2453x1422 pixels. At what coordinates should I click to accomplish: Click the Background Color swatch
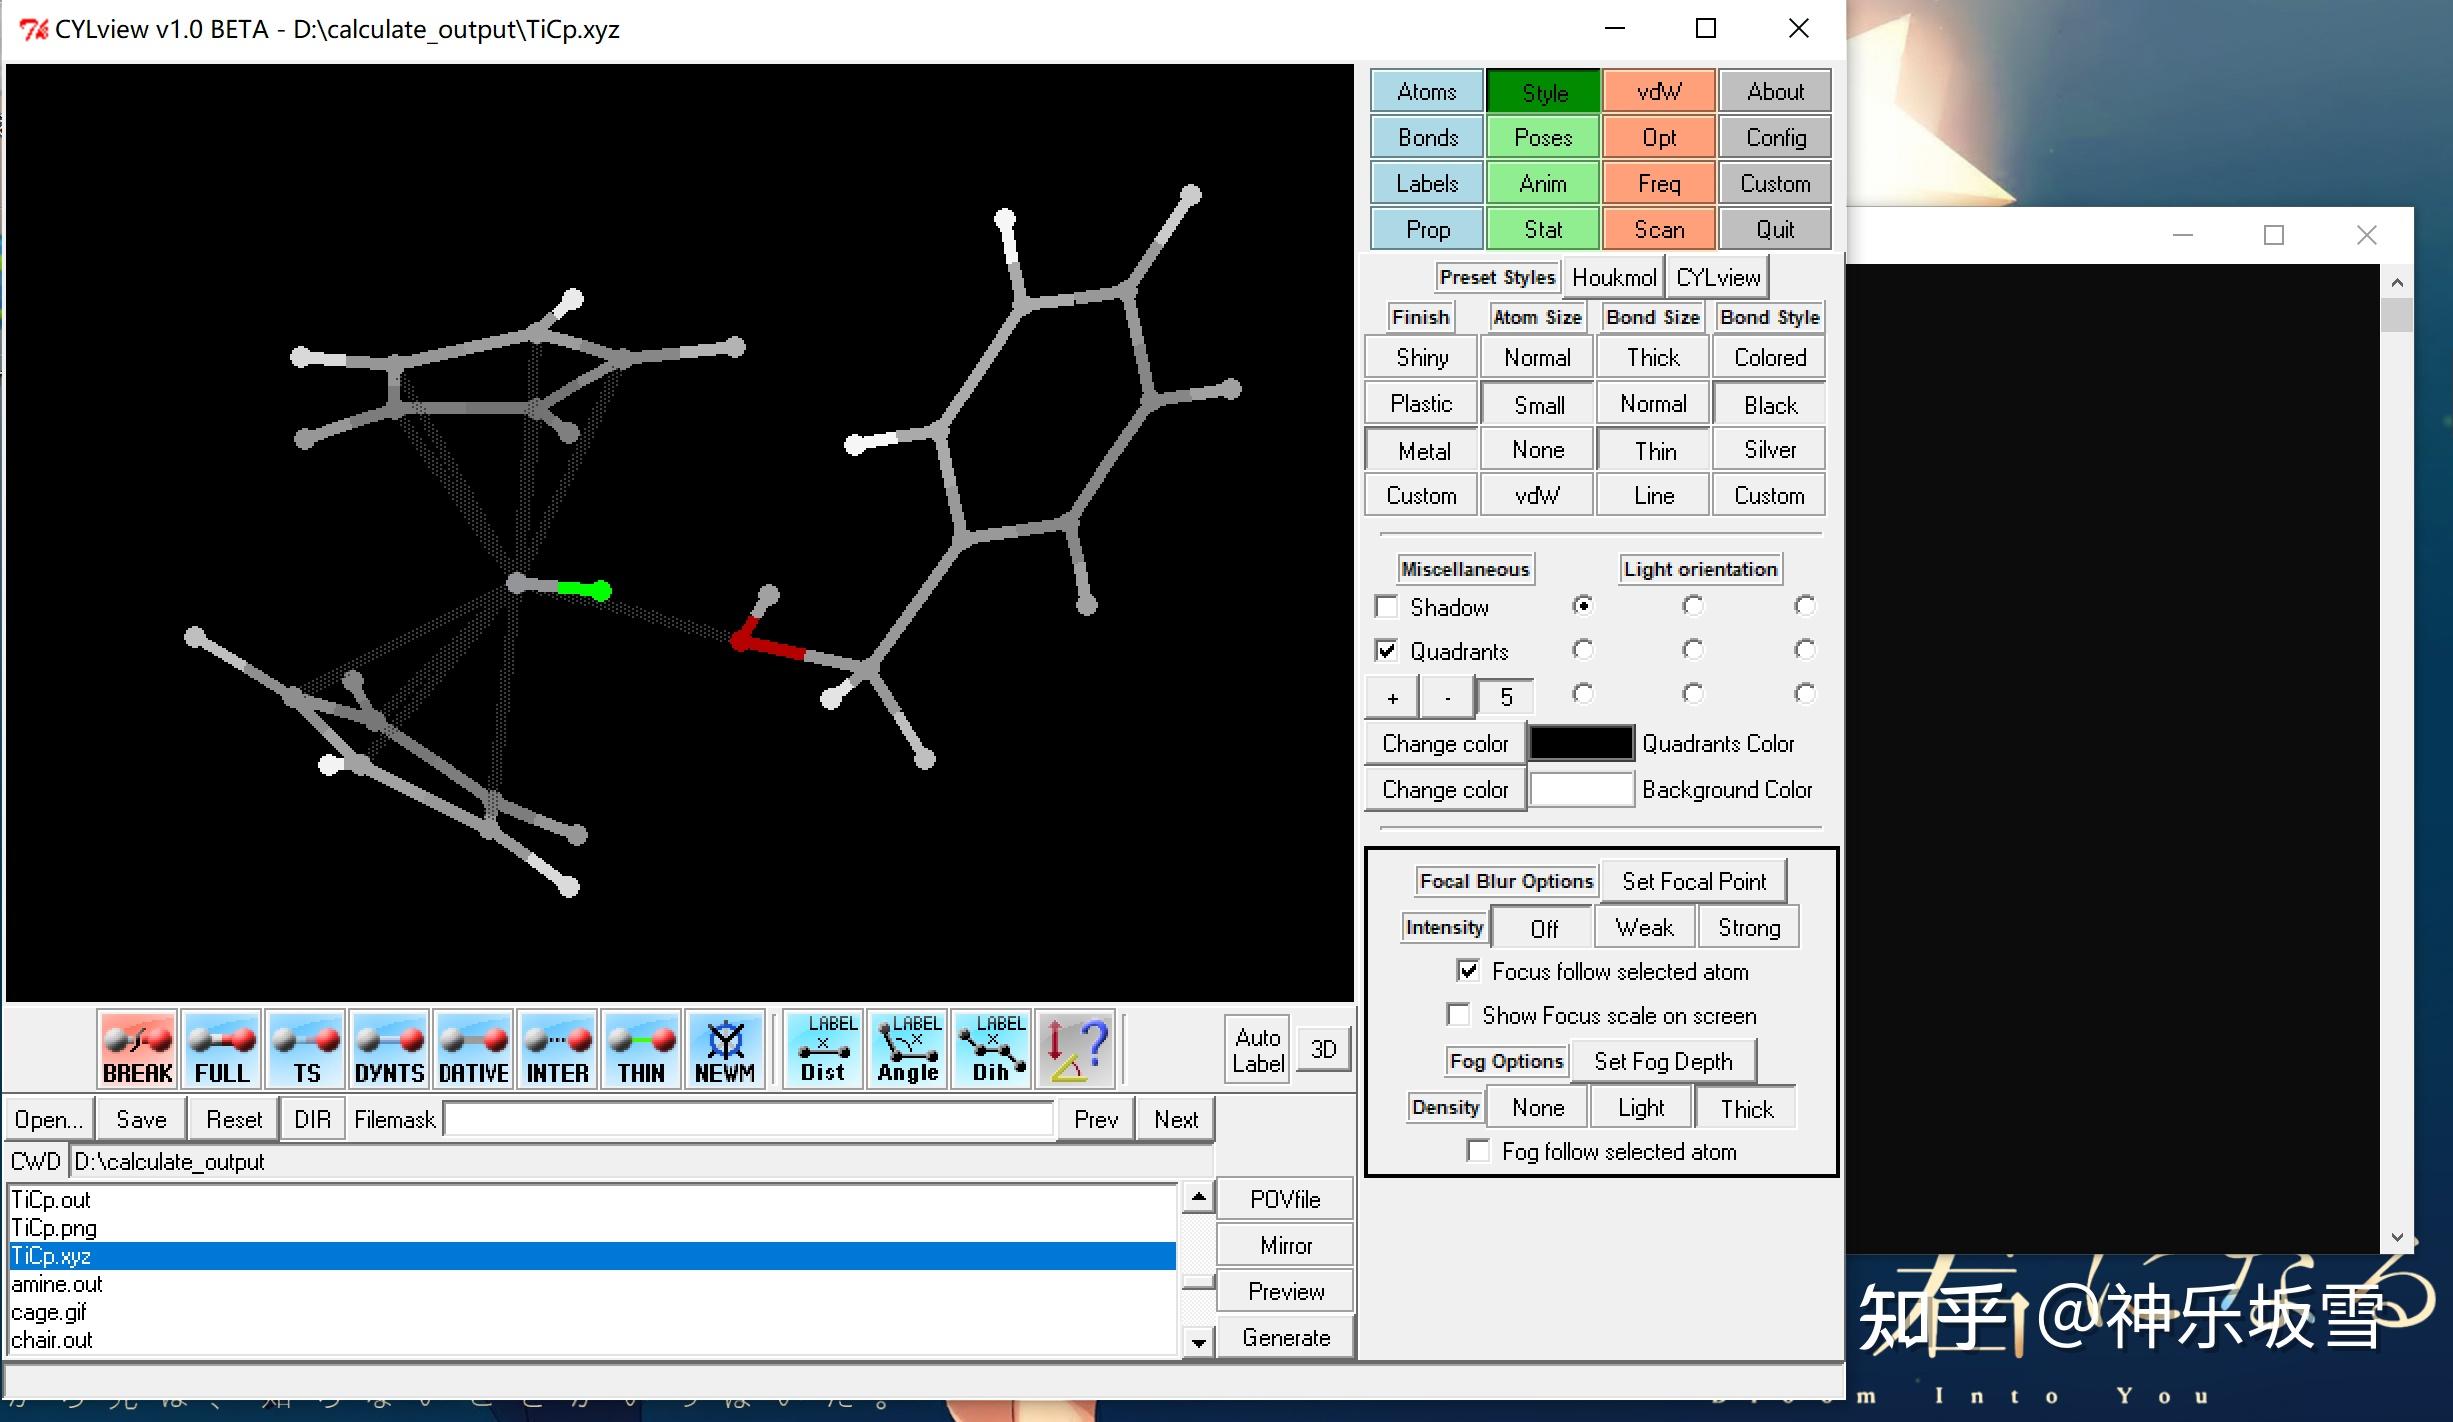click(x=1581, y=790)
